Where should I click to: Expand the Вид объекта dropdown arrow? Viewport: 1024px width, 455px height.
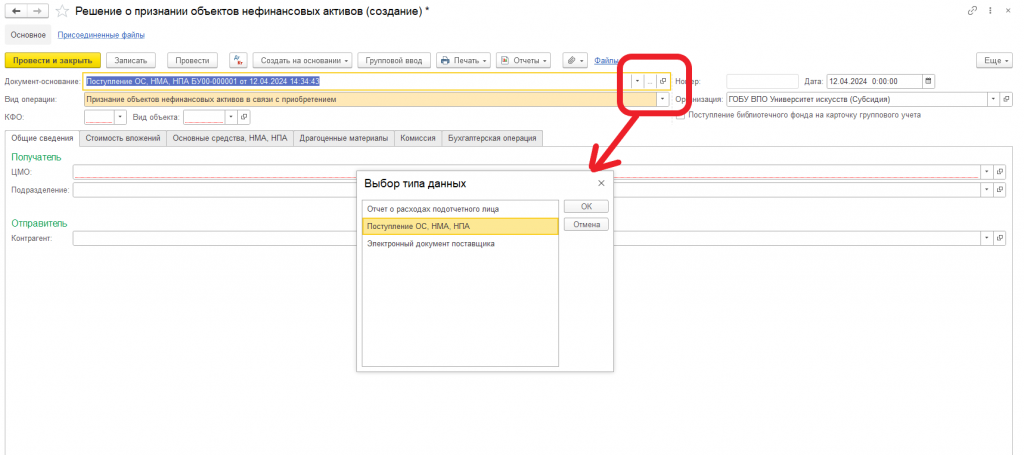point(231,117)
